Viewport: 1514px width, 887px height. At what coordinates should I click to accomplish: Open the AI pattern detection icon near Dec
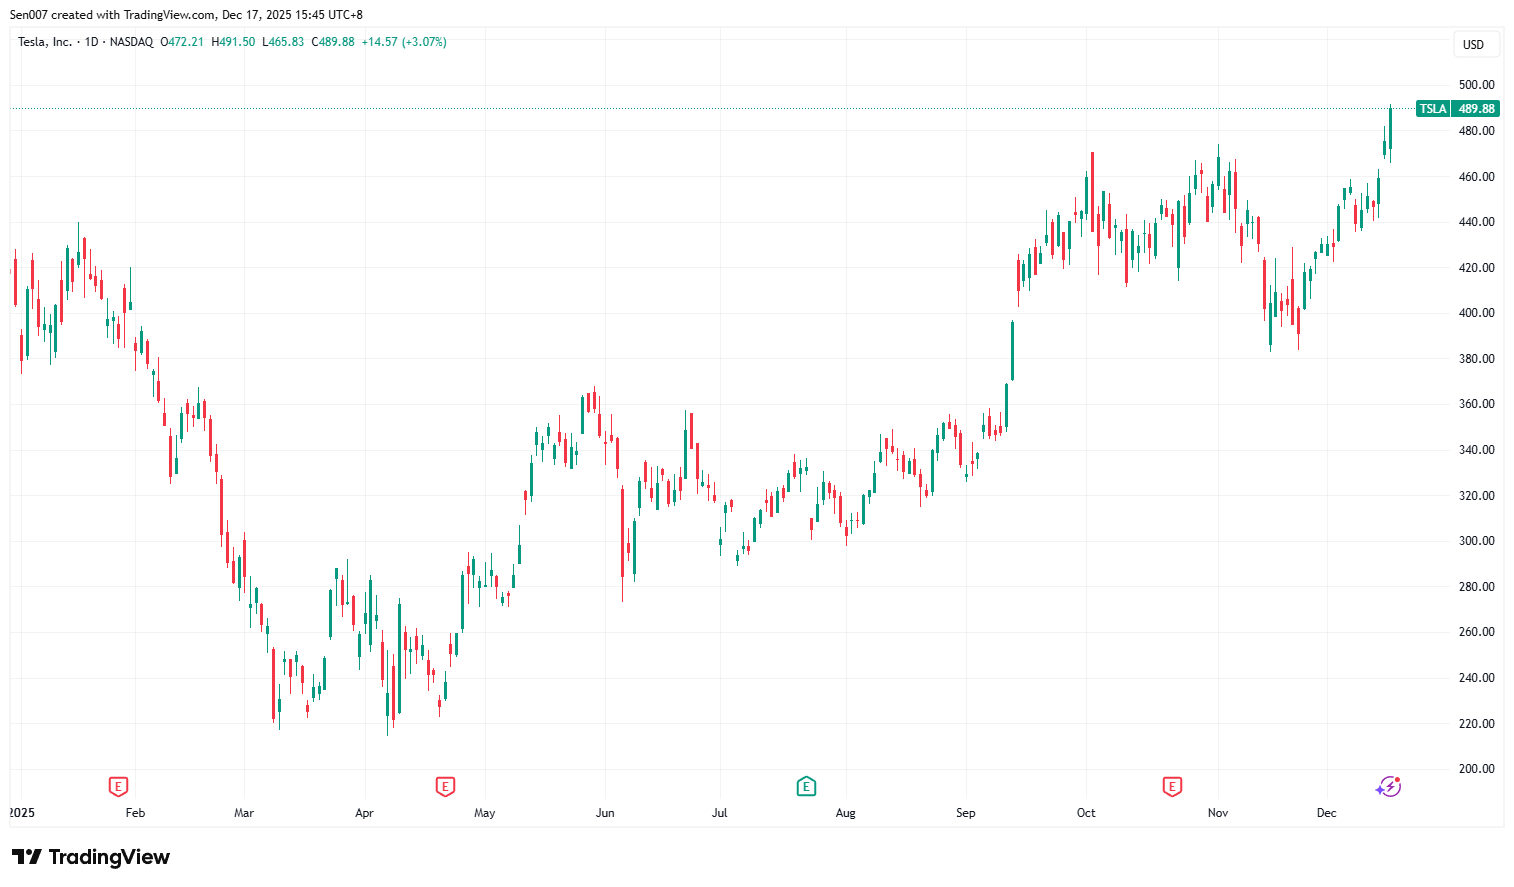[x=1389, y=787]
